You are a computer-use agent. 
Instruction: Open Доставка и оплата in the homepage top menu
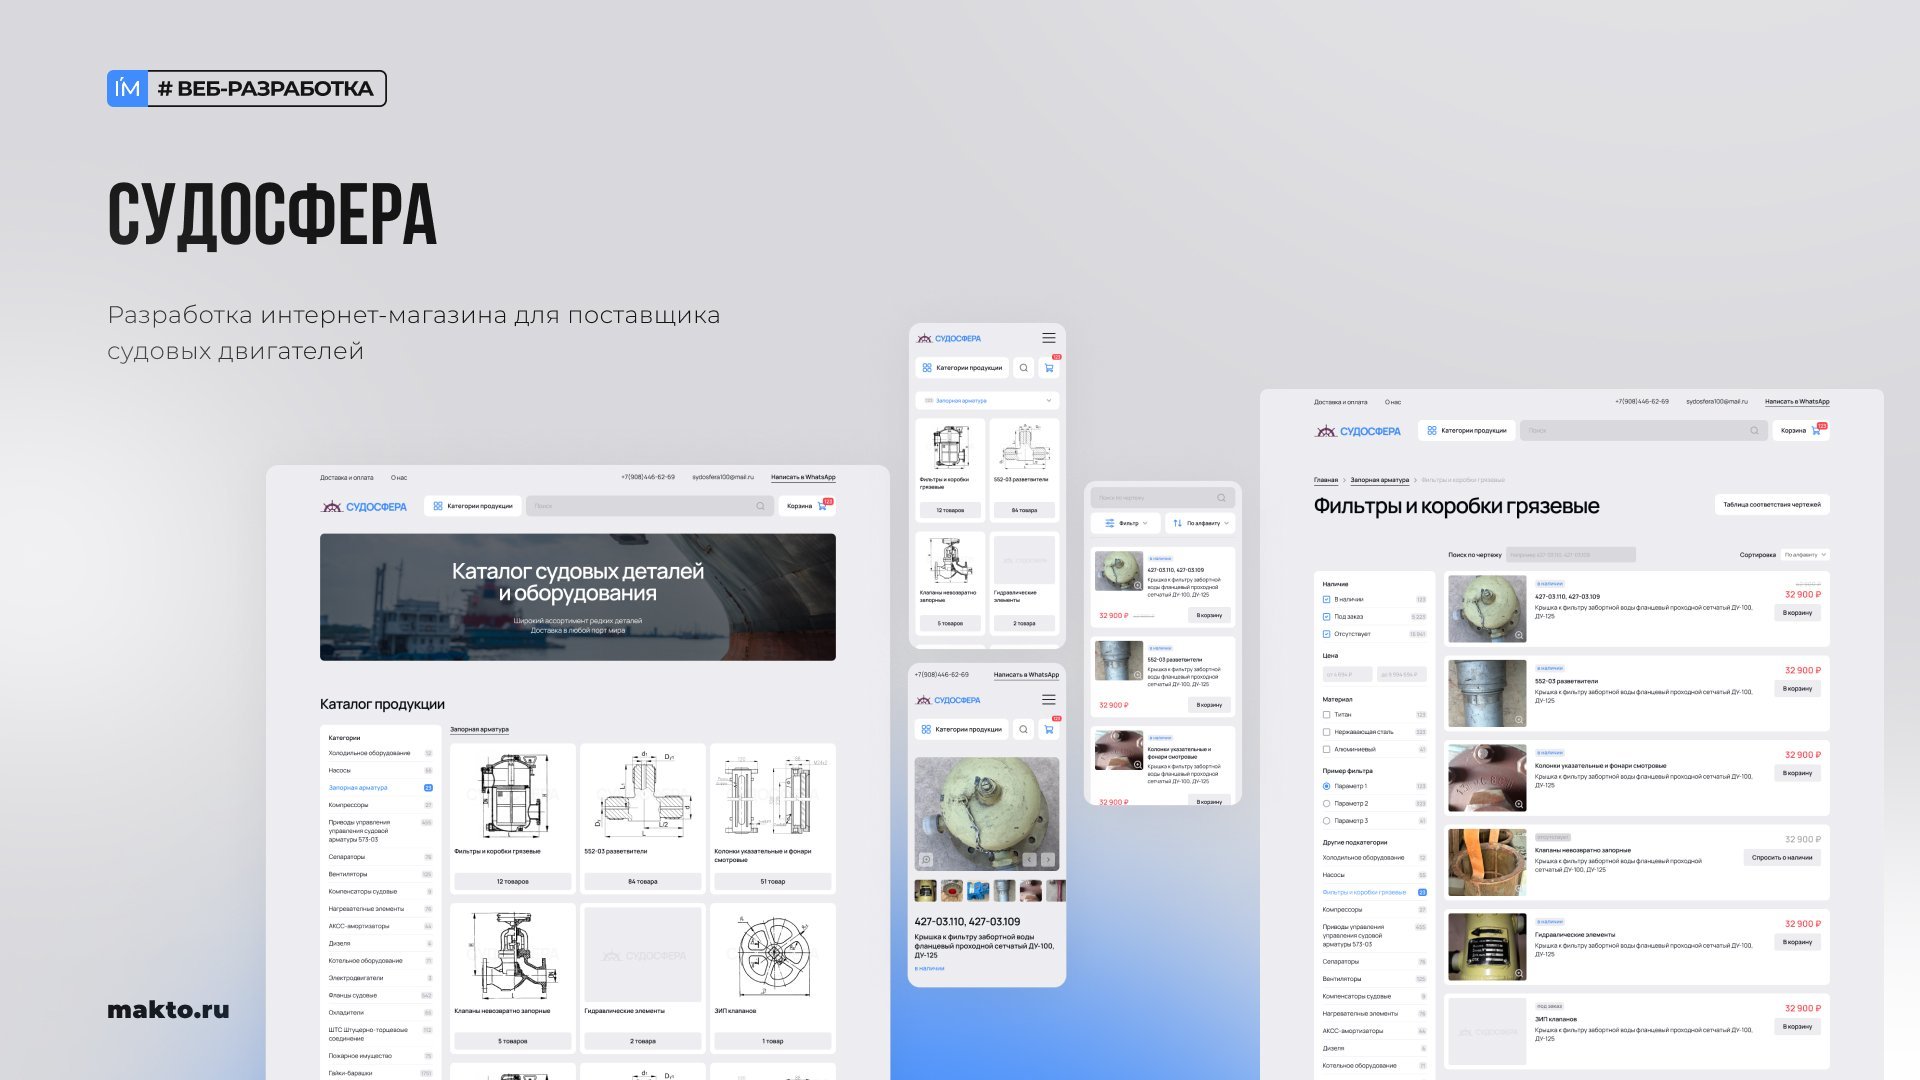pos(346,478)
